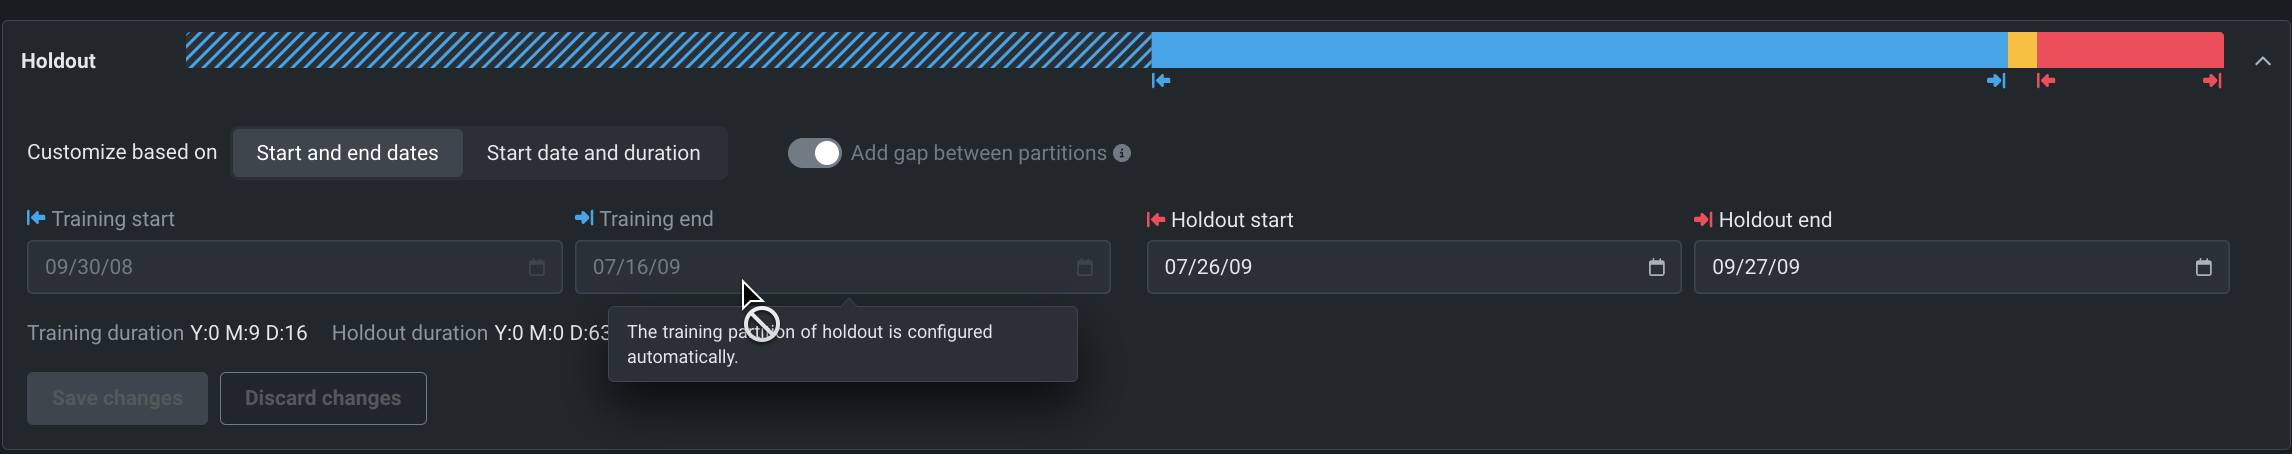Screen dimensions: 2292x454
Task: Switch to Start date and duration
Action: point(593,153)
